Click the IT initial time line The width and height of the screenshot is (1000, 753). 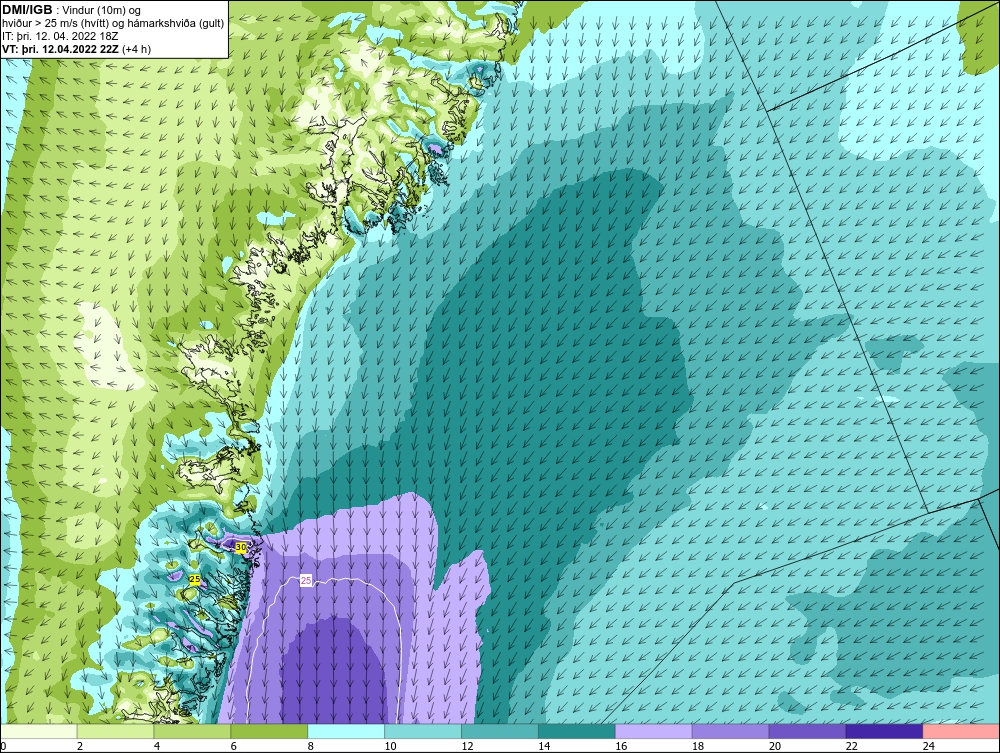point(60,36)
